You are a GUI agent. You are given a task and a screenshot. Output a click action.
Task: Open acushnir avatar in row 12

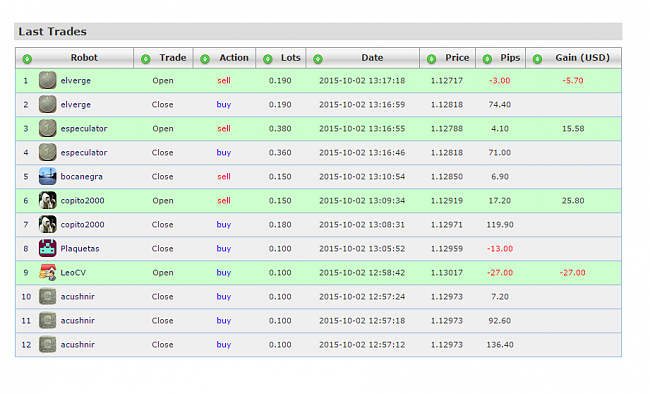click(x=47, y=345)
